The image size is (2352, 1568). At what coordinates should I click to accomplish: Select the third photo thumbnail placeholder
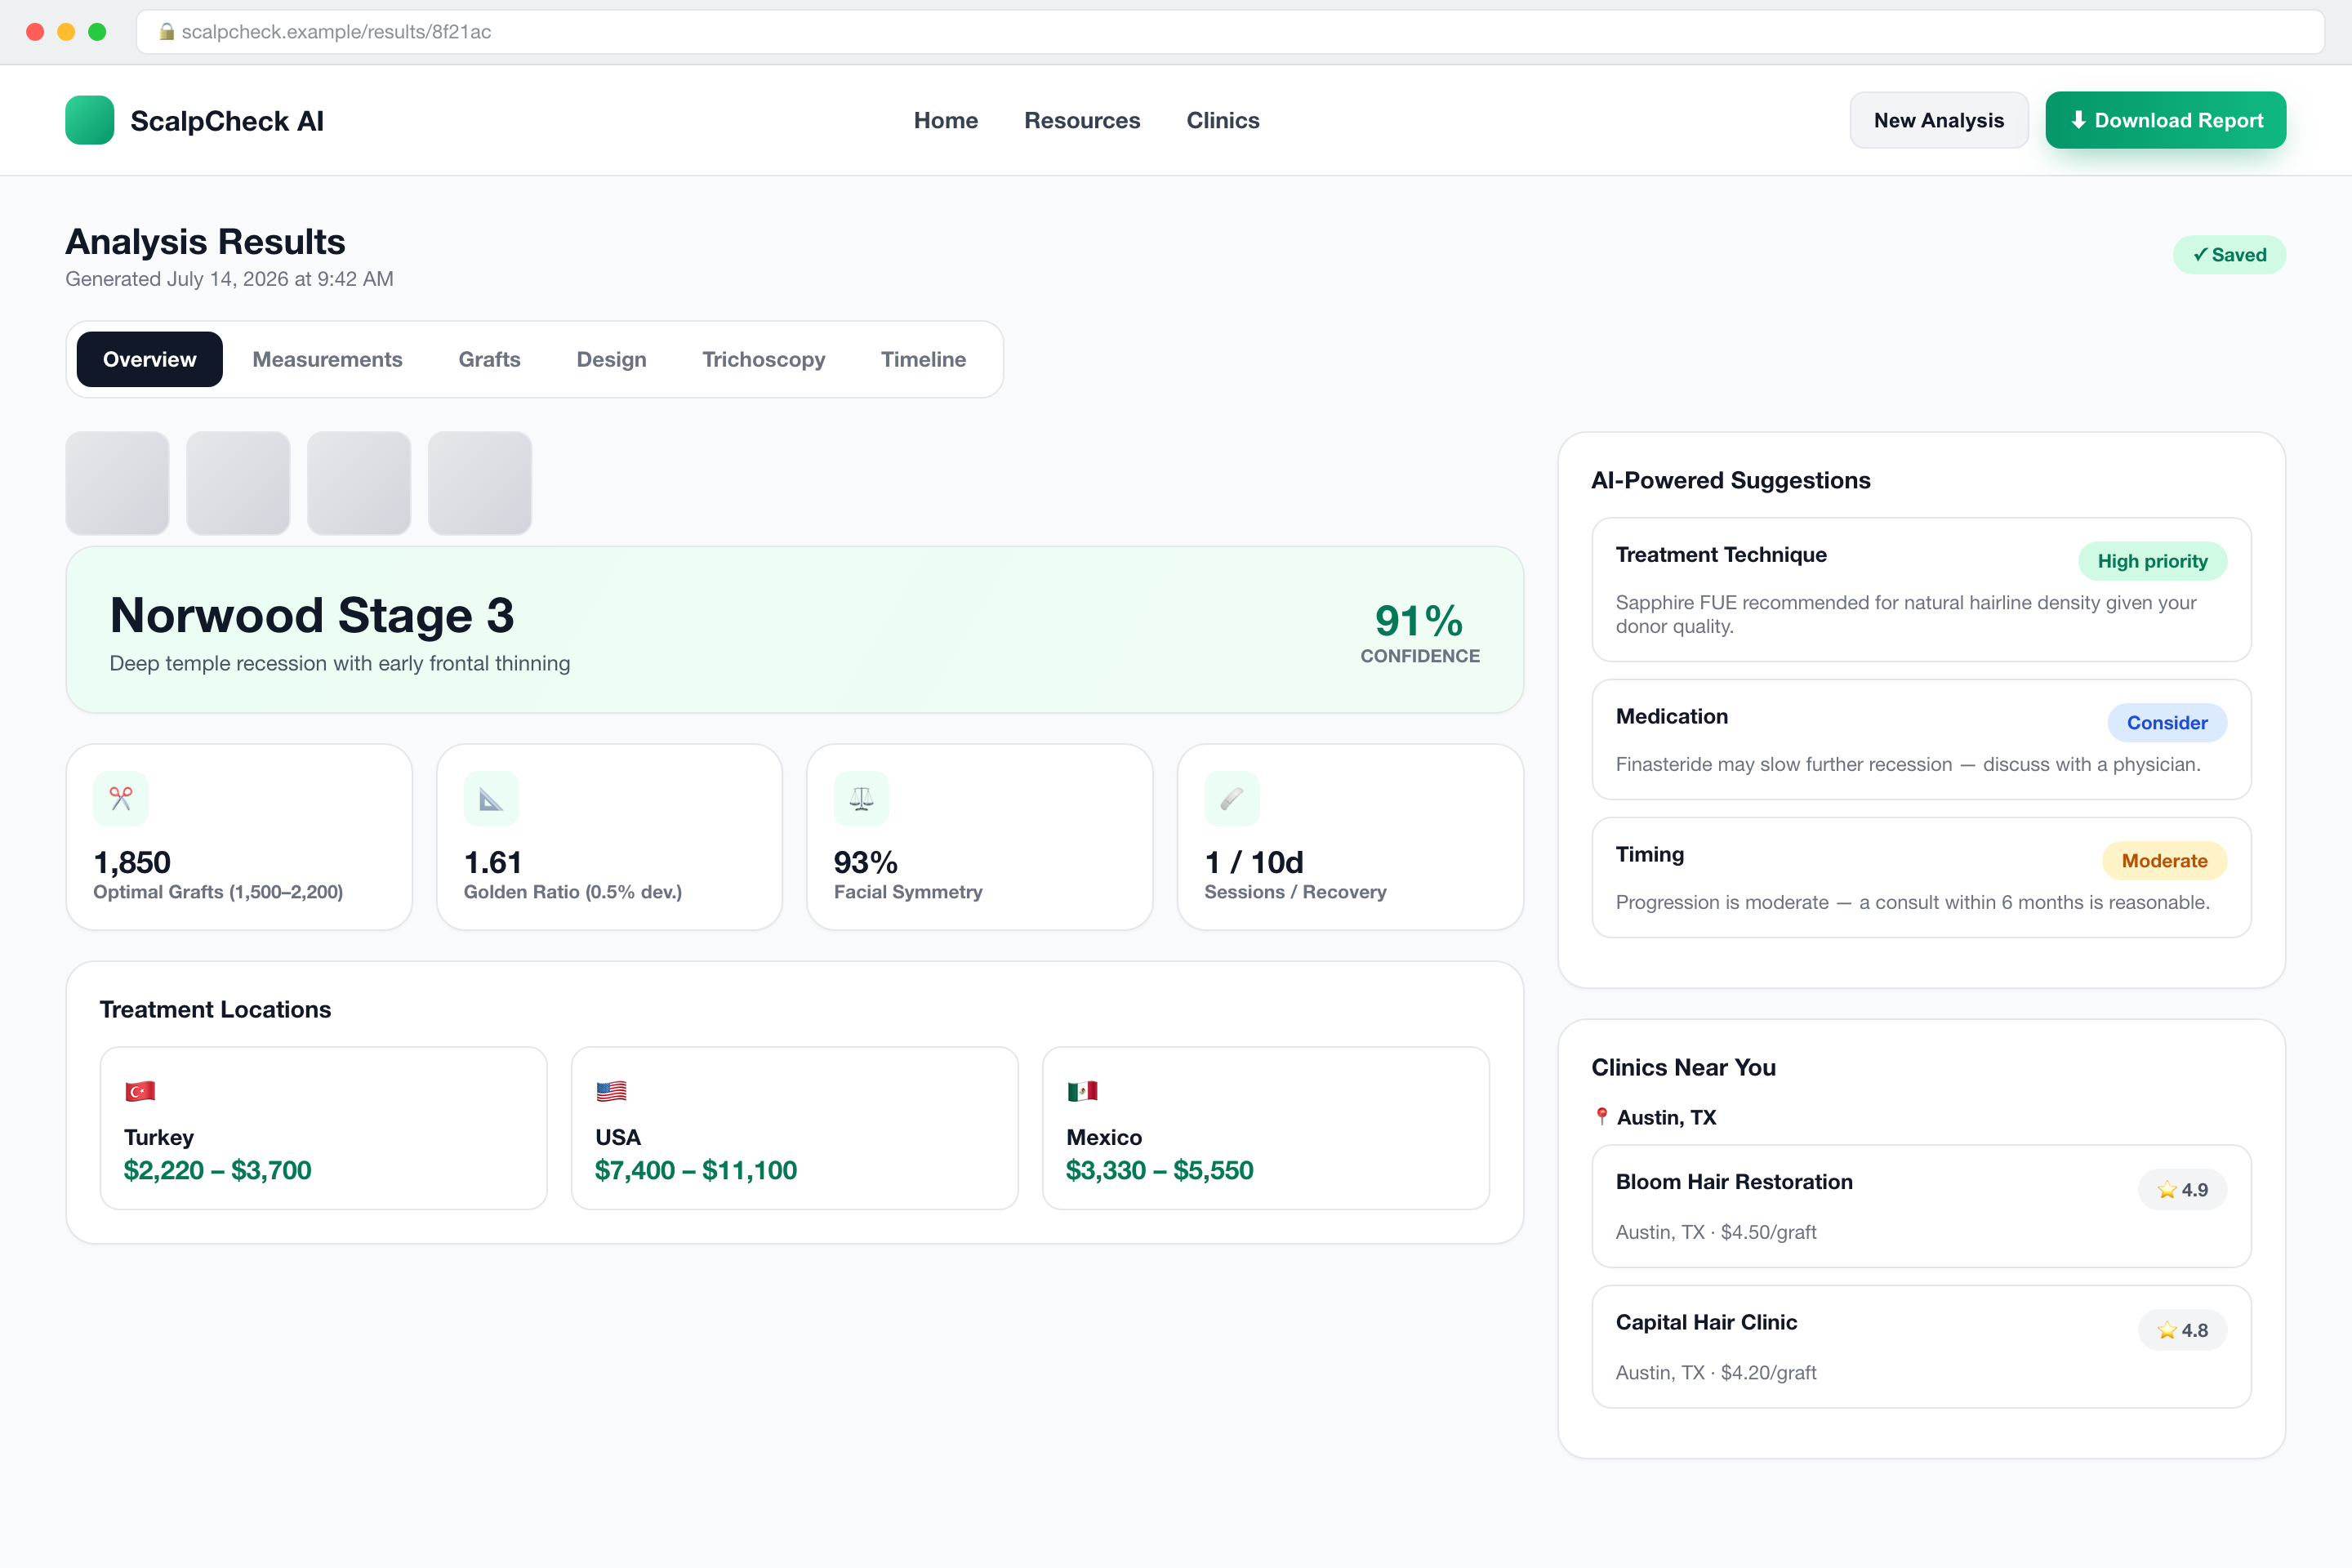click(x=359, y=483)
